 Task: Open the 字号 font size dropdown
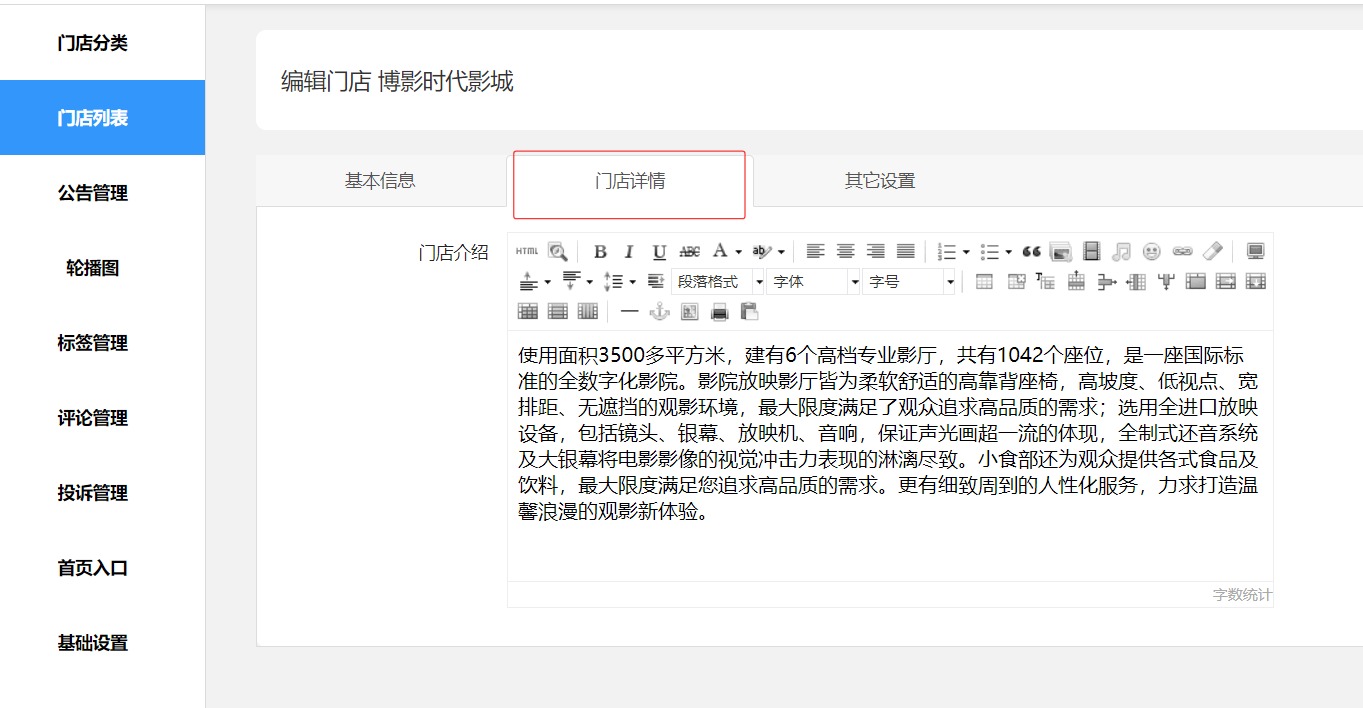point(910,282)
